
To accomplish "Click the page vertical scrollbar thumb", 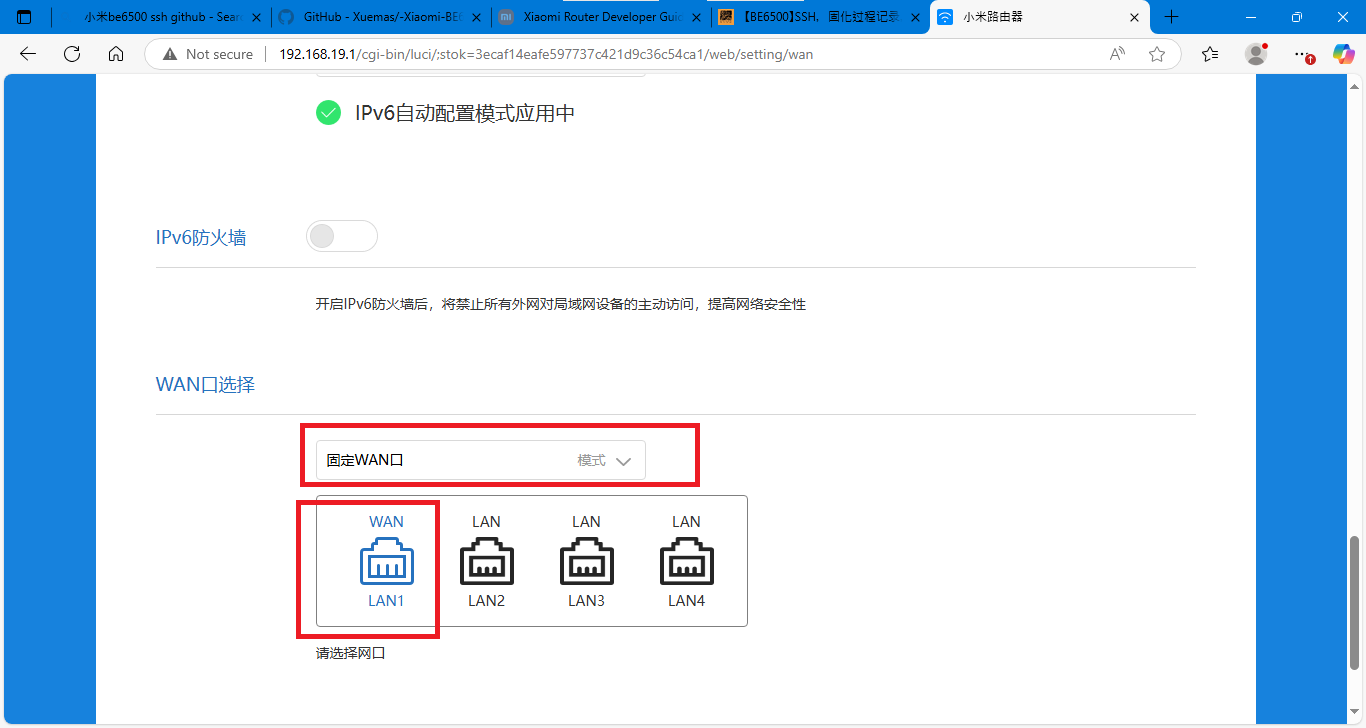I will click(1355, 602).
